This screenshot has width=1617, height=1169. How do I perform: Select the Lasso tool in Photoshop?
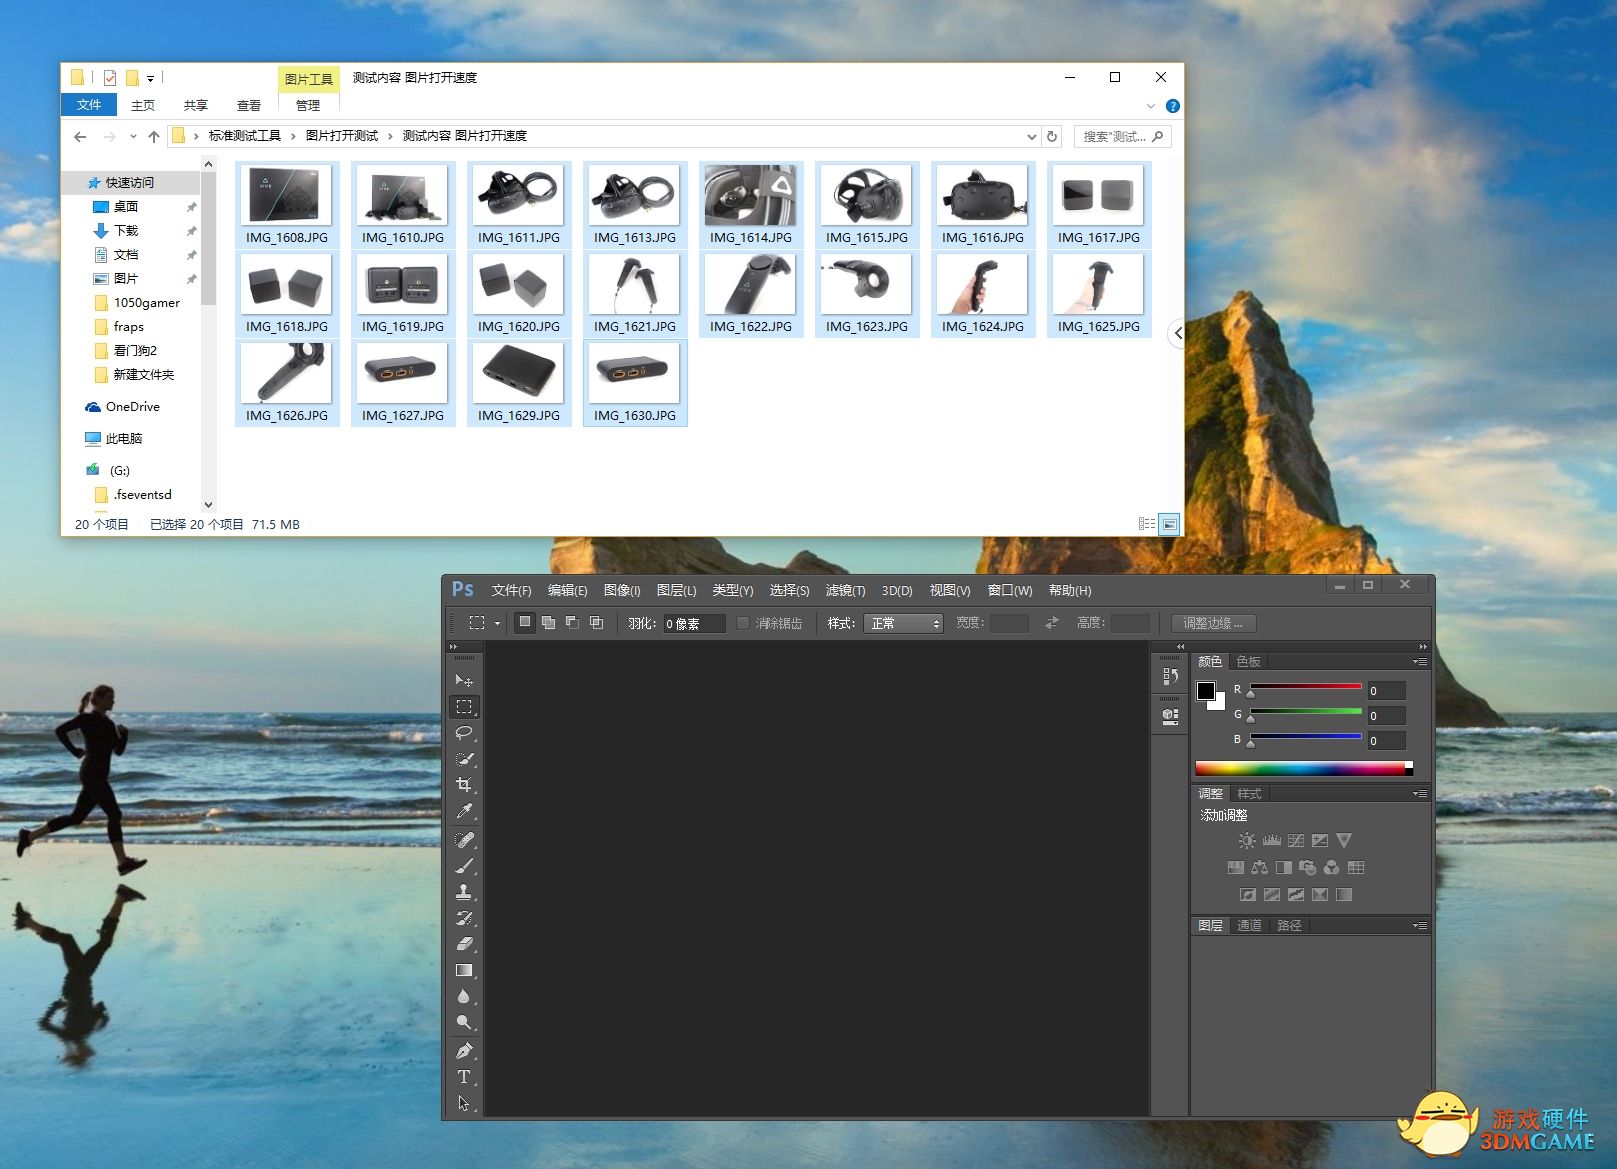click(463, 733)
